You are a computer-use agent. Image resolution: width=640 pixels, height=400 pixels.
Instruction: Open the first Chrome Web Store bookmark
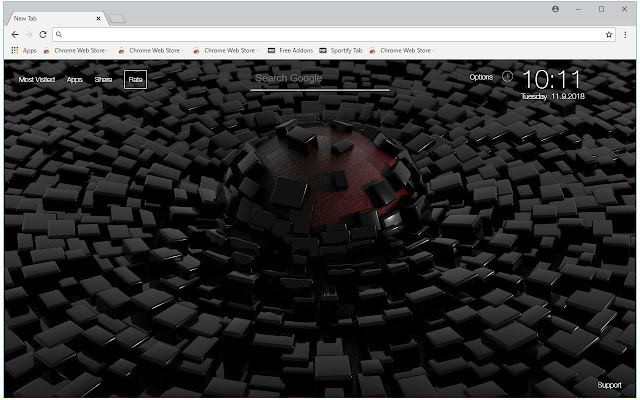tap(76, 50)
